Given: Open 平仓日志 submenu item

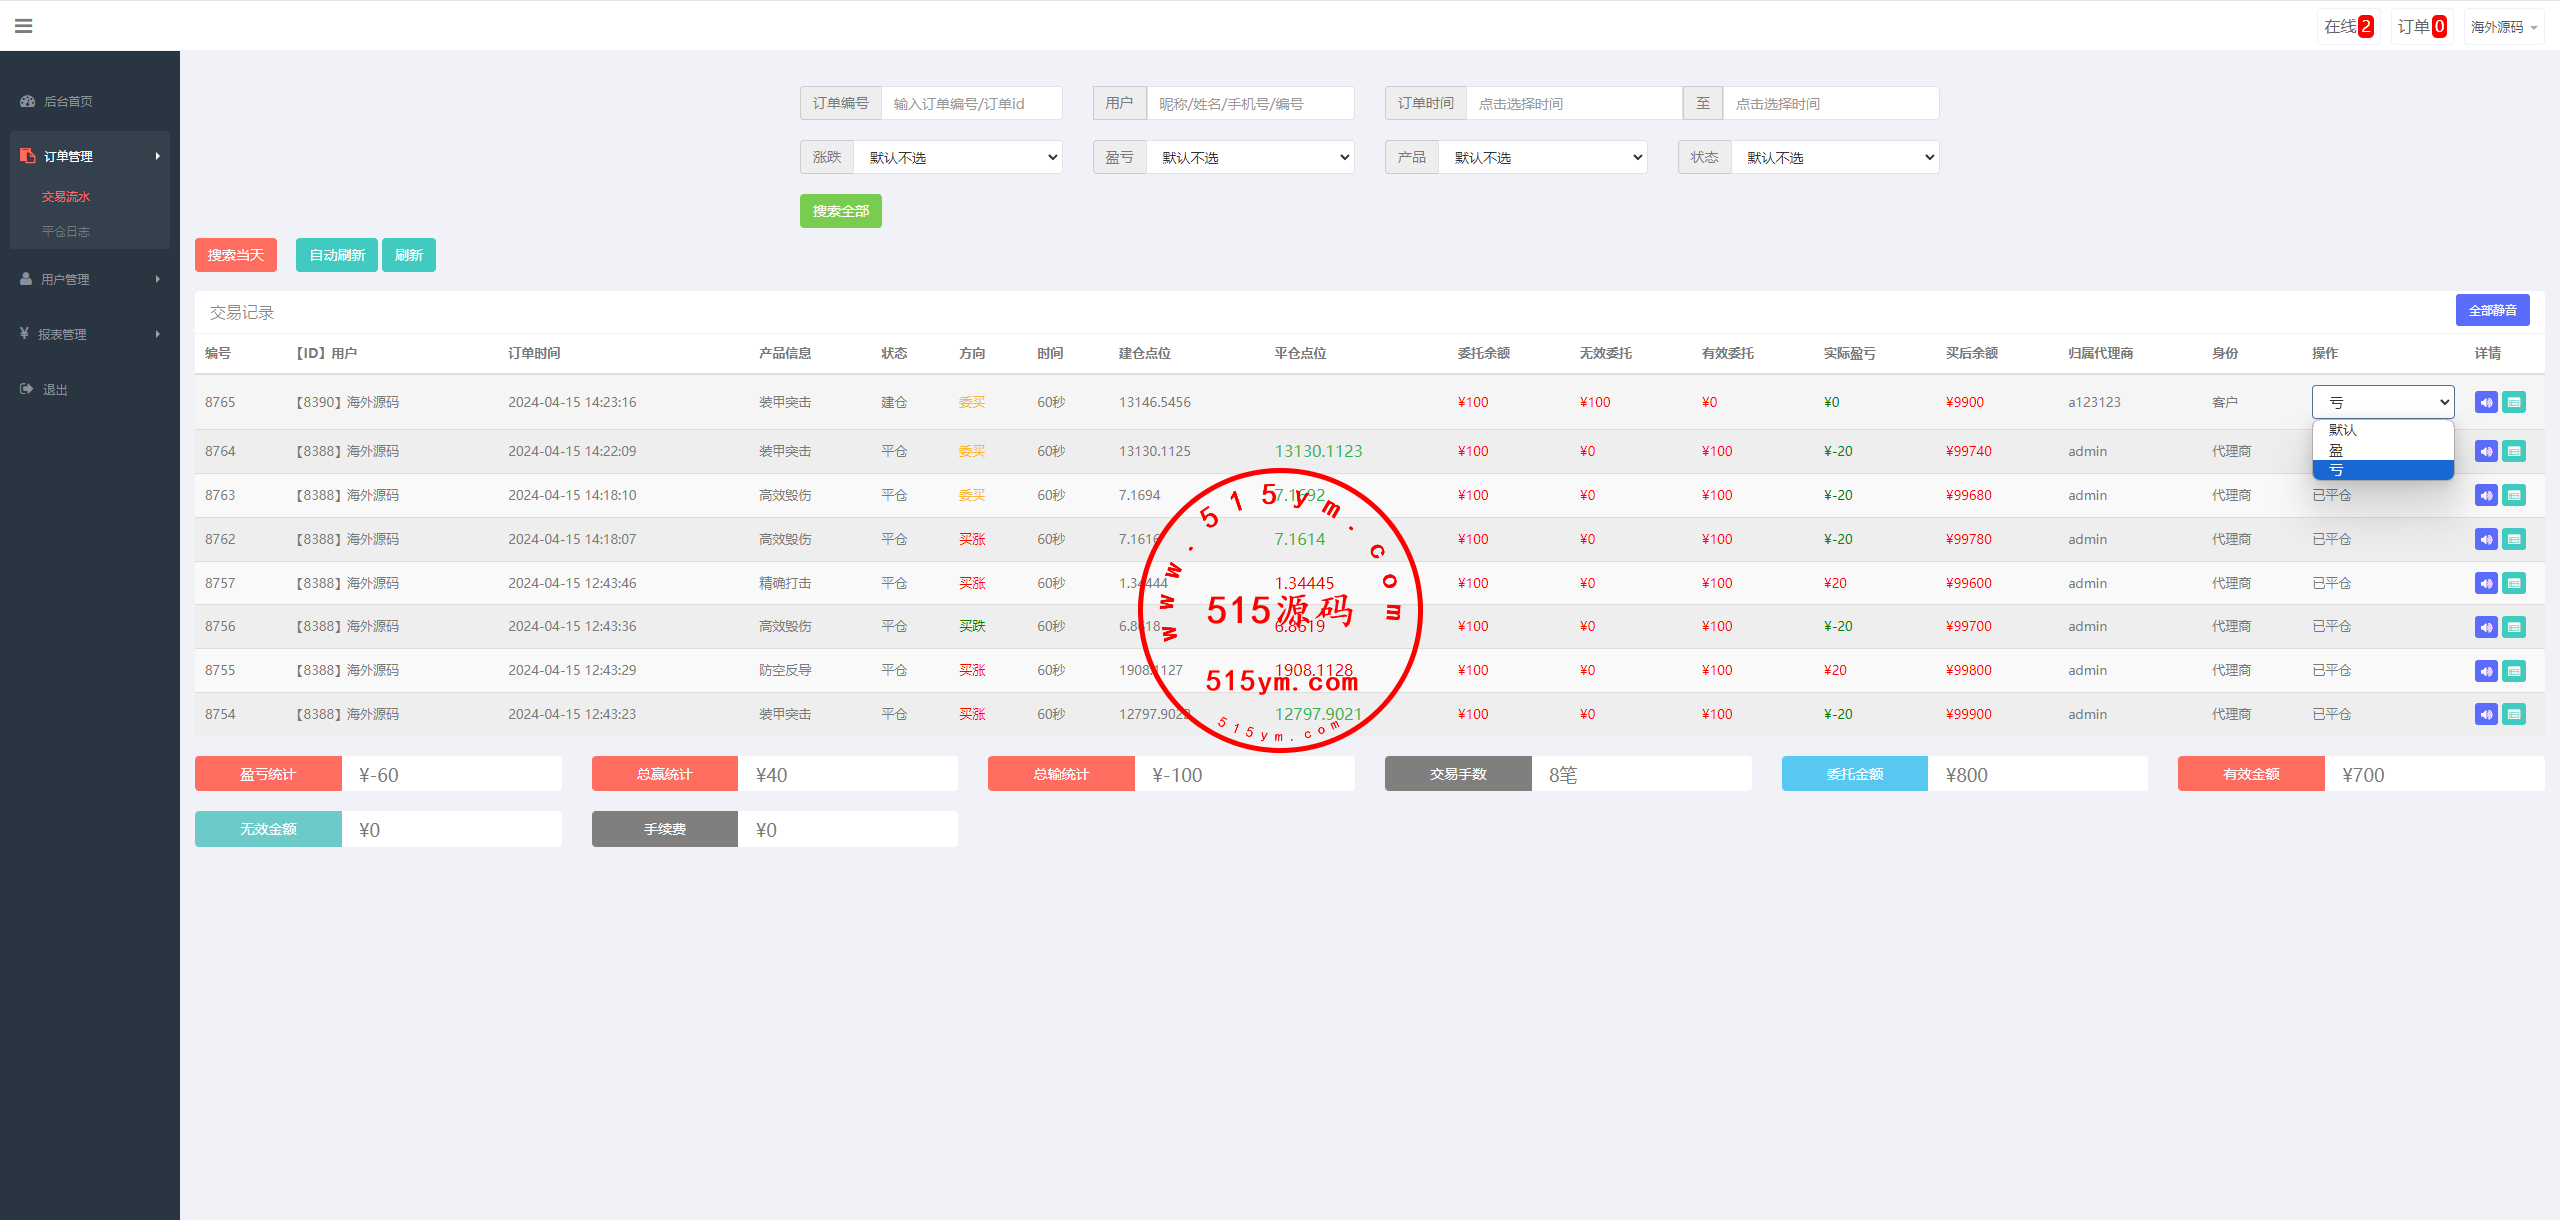Looking at the screenshot, I should coord(66,231).
